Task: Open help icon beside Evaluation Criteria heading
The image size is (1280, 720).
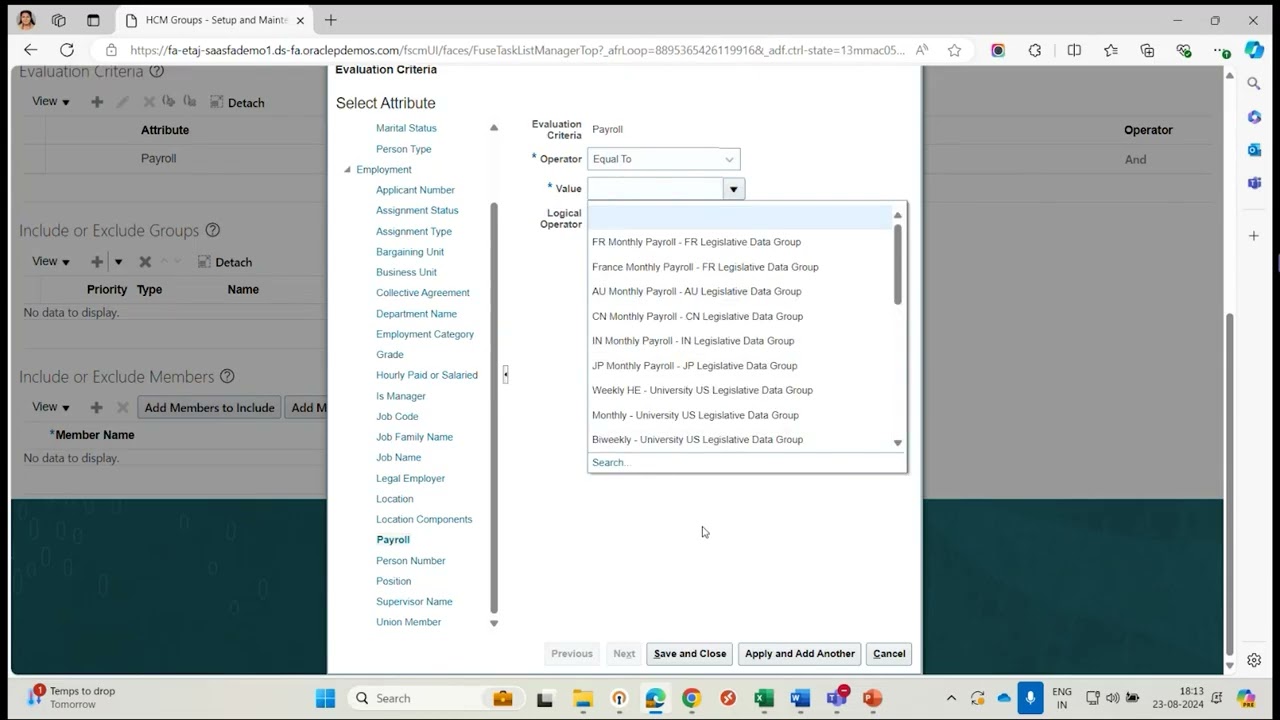Action: (156, 71)
